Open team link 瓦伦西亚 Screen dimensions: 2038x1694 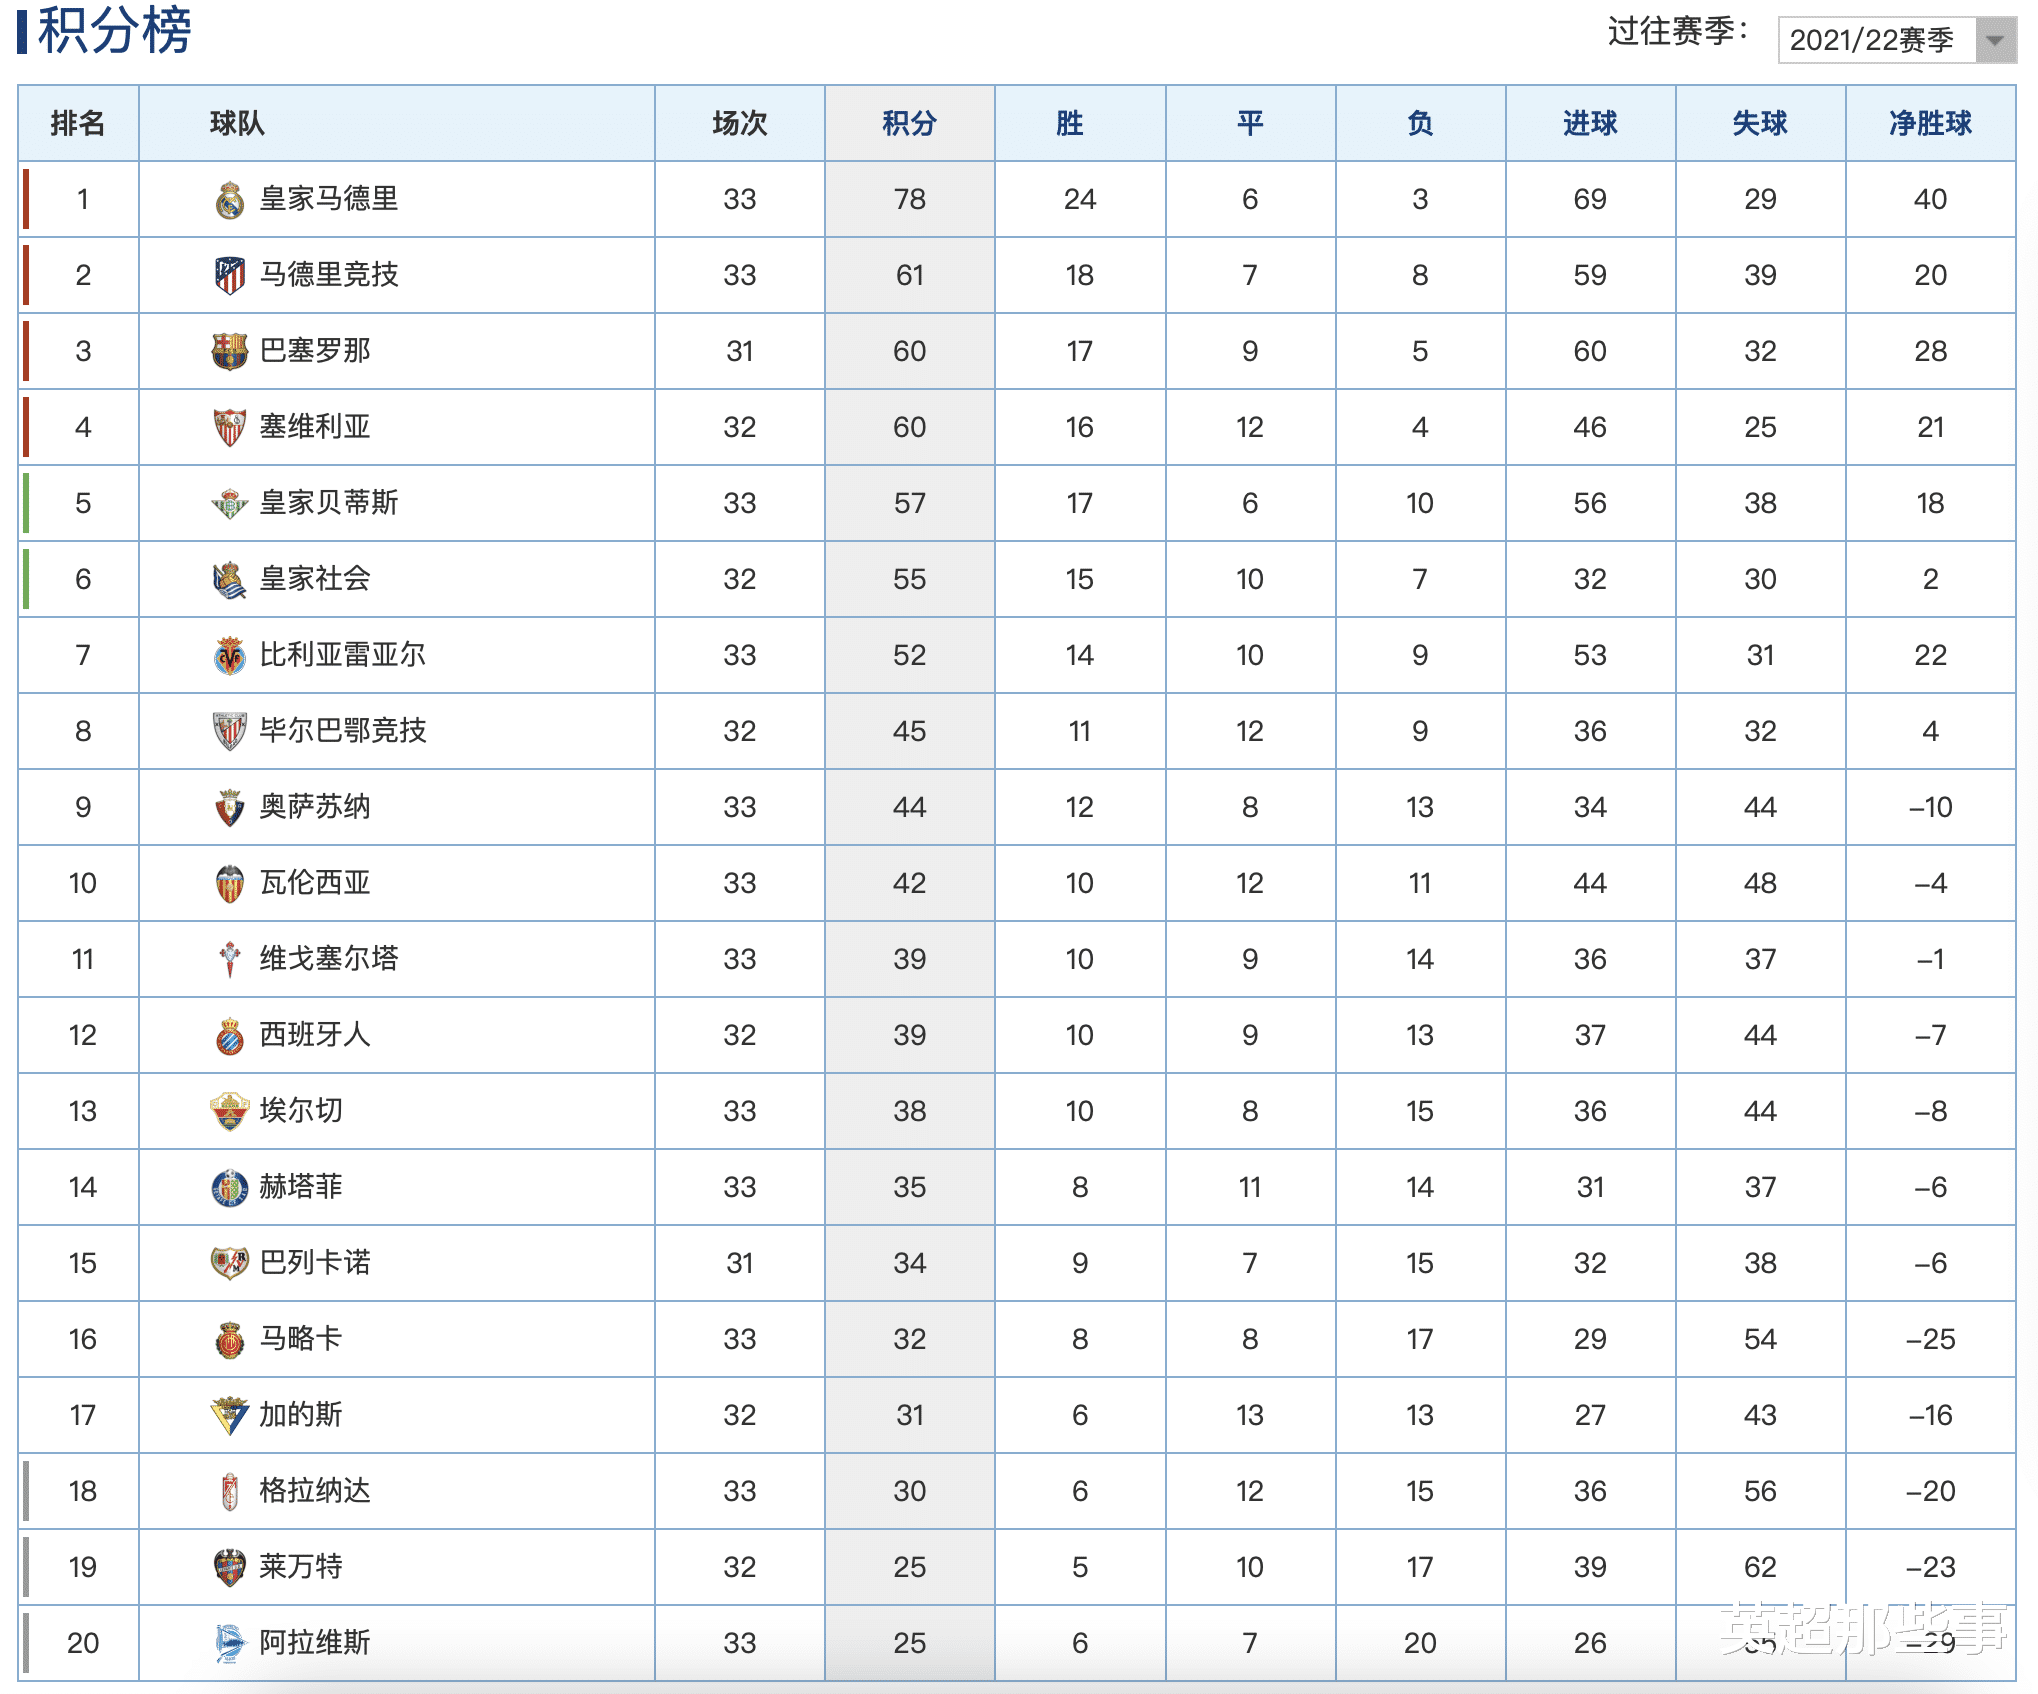click(x=315, y=883)
